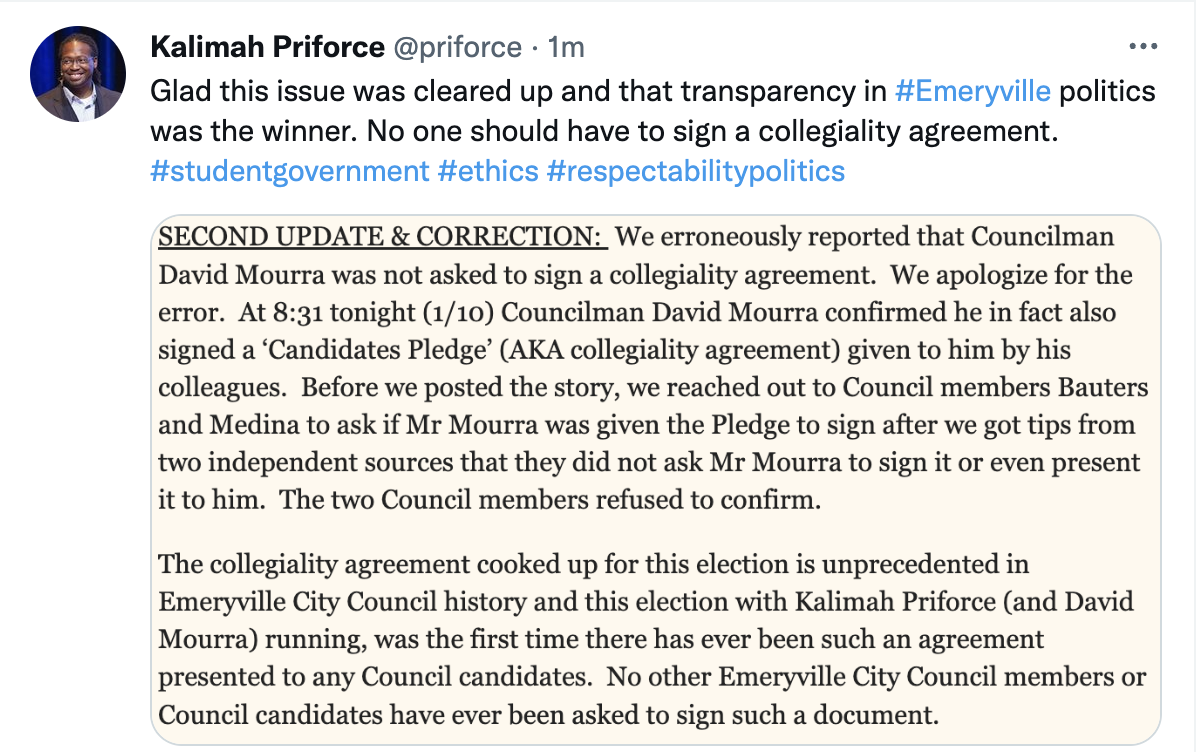Click the image's last line about signing a document
This screenshot has height=752, width=1196.
550,715
